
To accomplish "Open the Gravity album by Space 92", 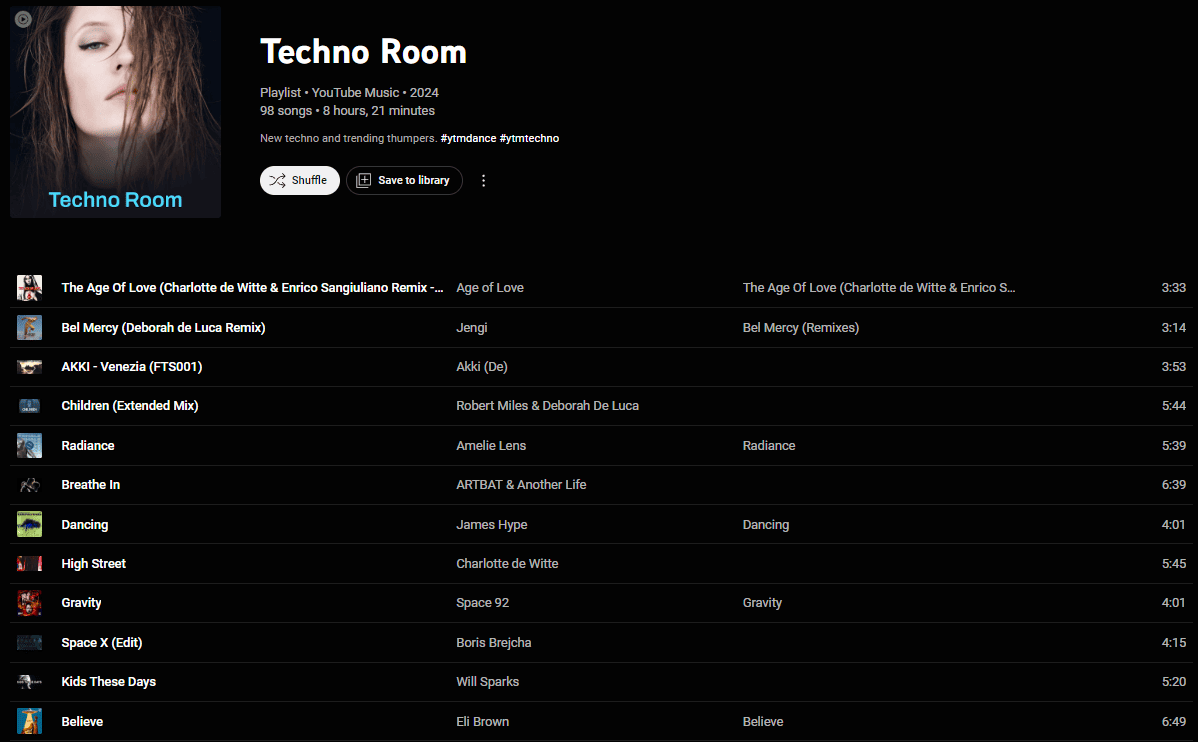I will (762, 602).
